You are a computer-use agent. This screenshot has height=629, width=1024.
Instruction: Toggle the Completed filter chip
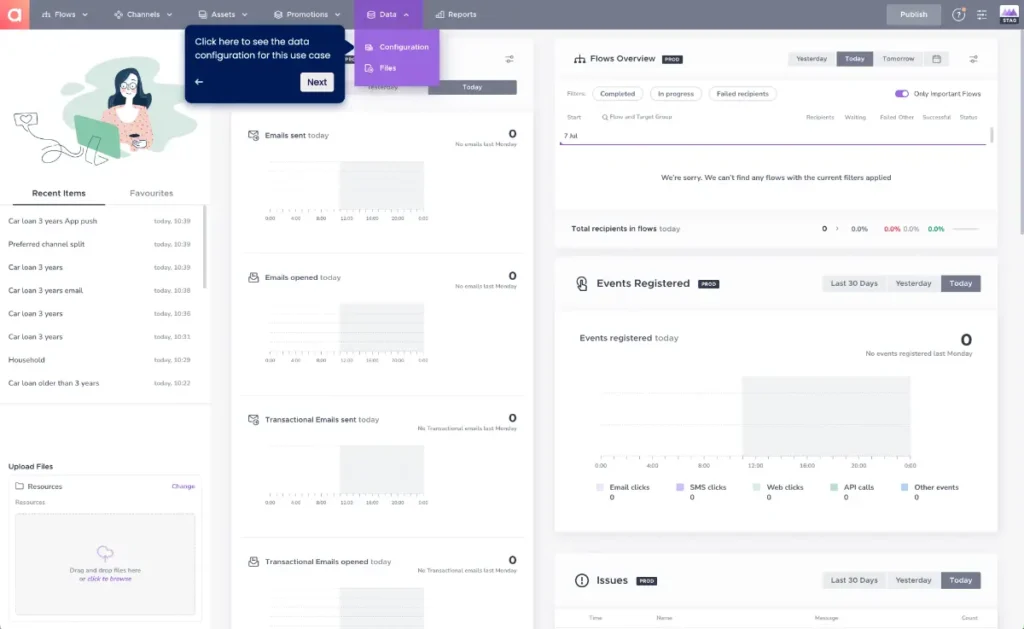coord(617,94)
